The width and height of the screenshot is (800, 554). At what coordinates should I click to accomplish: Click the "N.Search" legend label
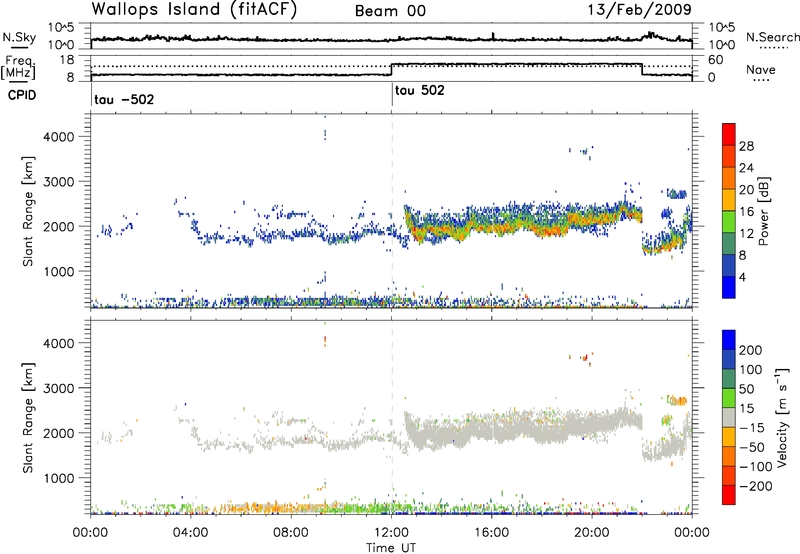pos(772,37)
